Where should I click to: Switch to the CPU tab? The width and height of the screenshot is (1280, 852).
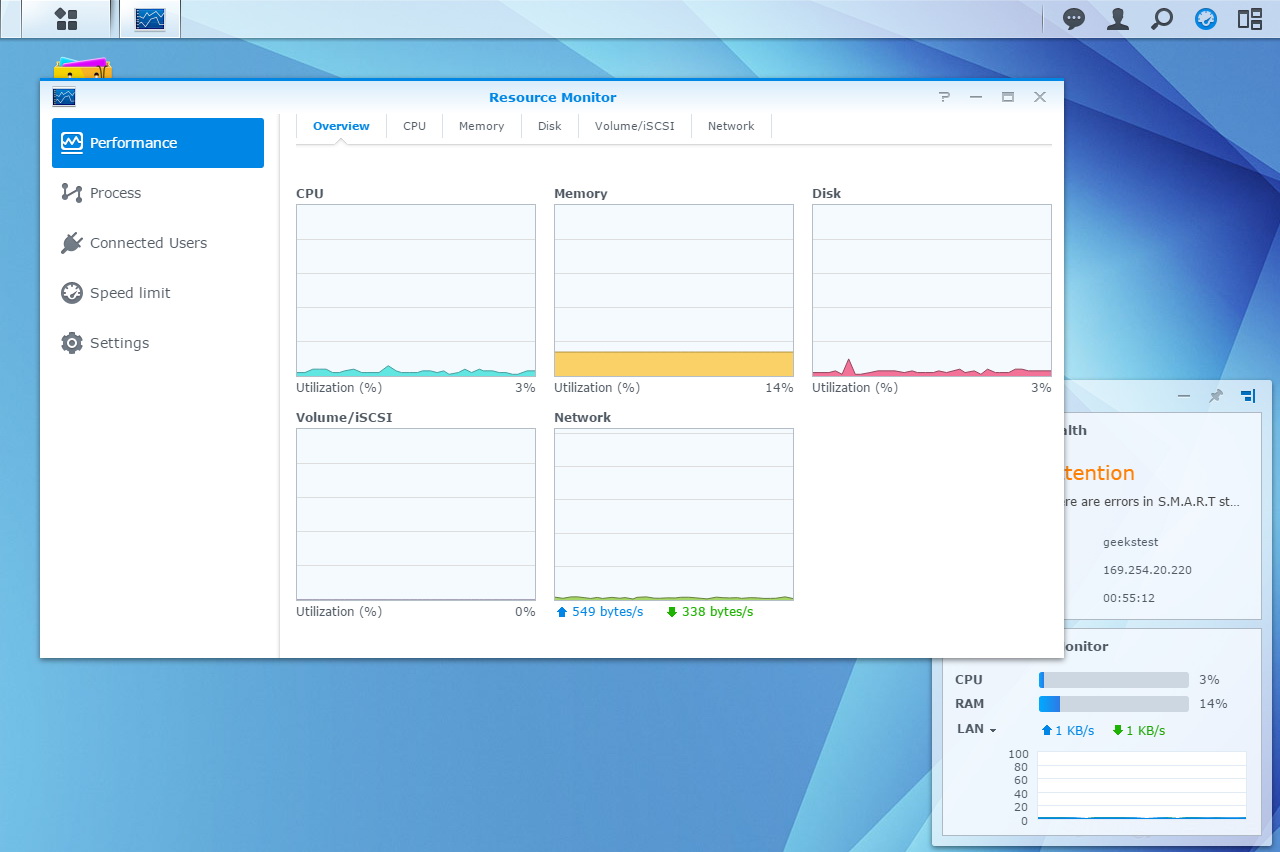tap(414, 126)
